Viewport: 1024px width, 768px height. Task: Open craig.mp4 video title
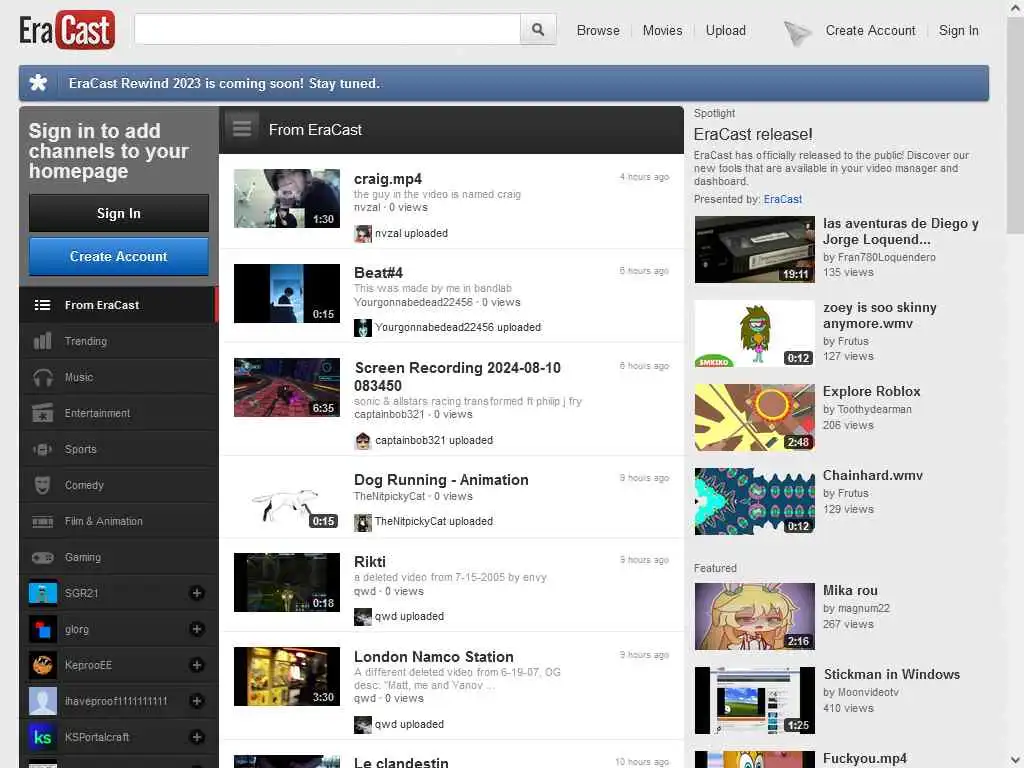coord(387,179)
